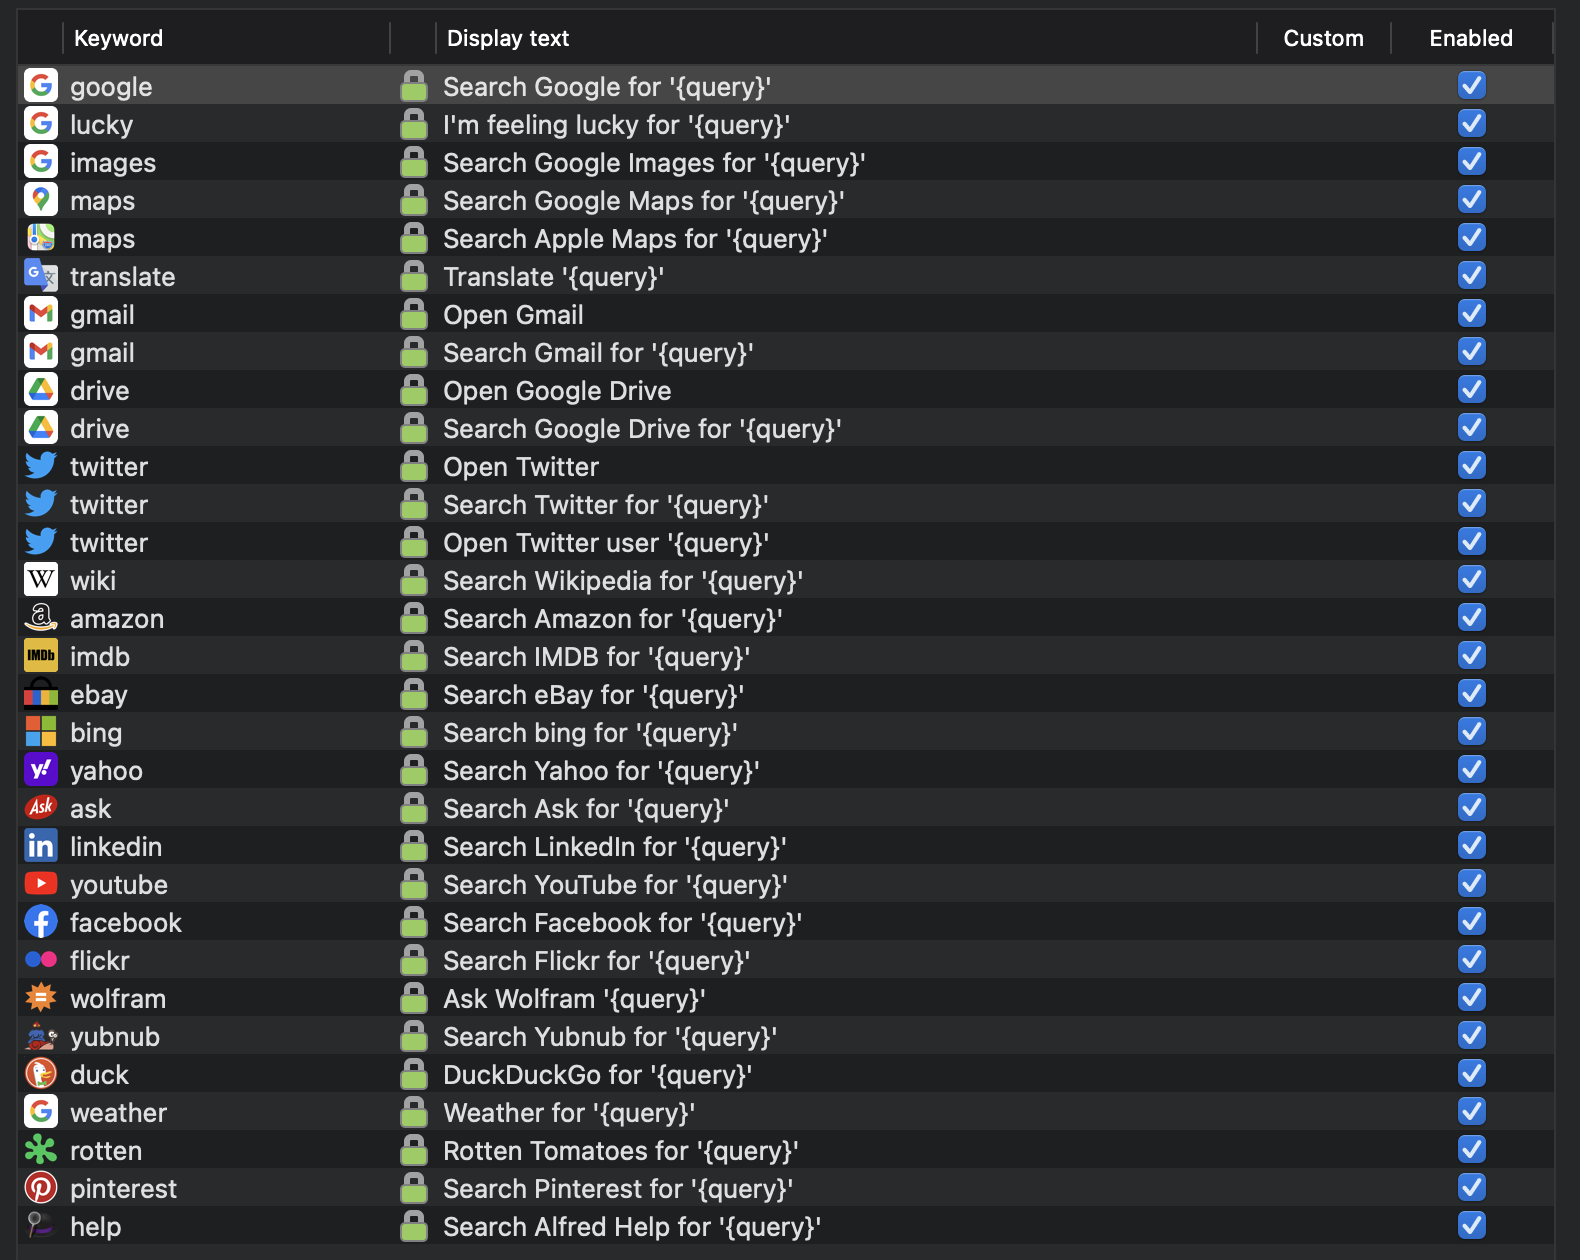Select the 'weather' keyword text
The height and width of the screenshot is (1260, 1580).
(x=118, y=1112)
